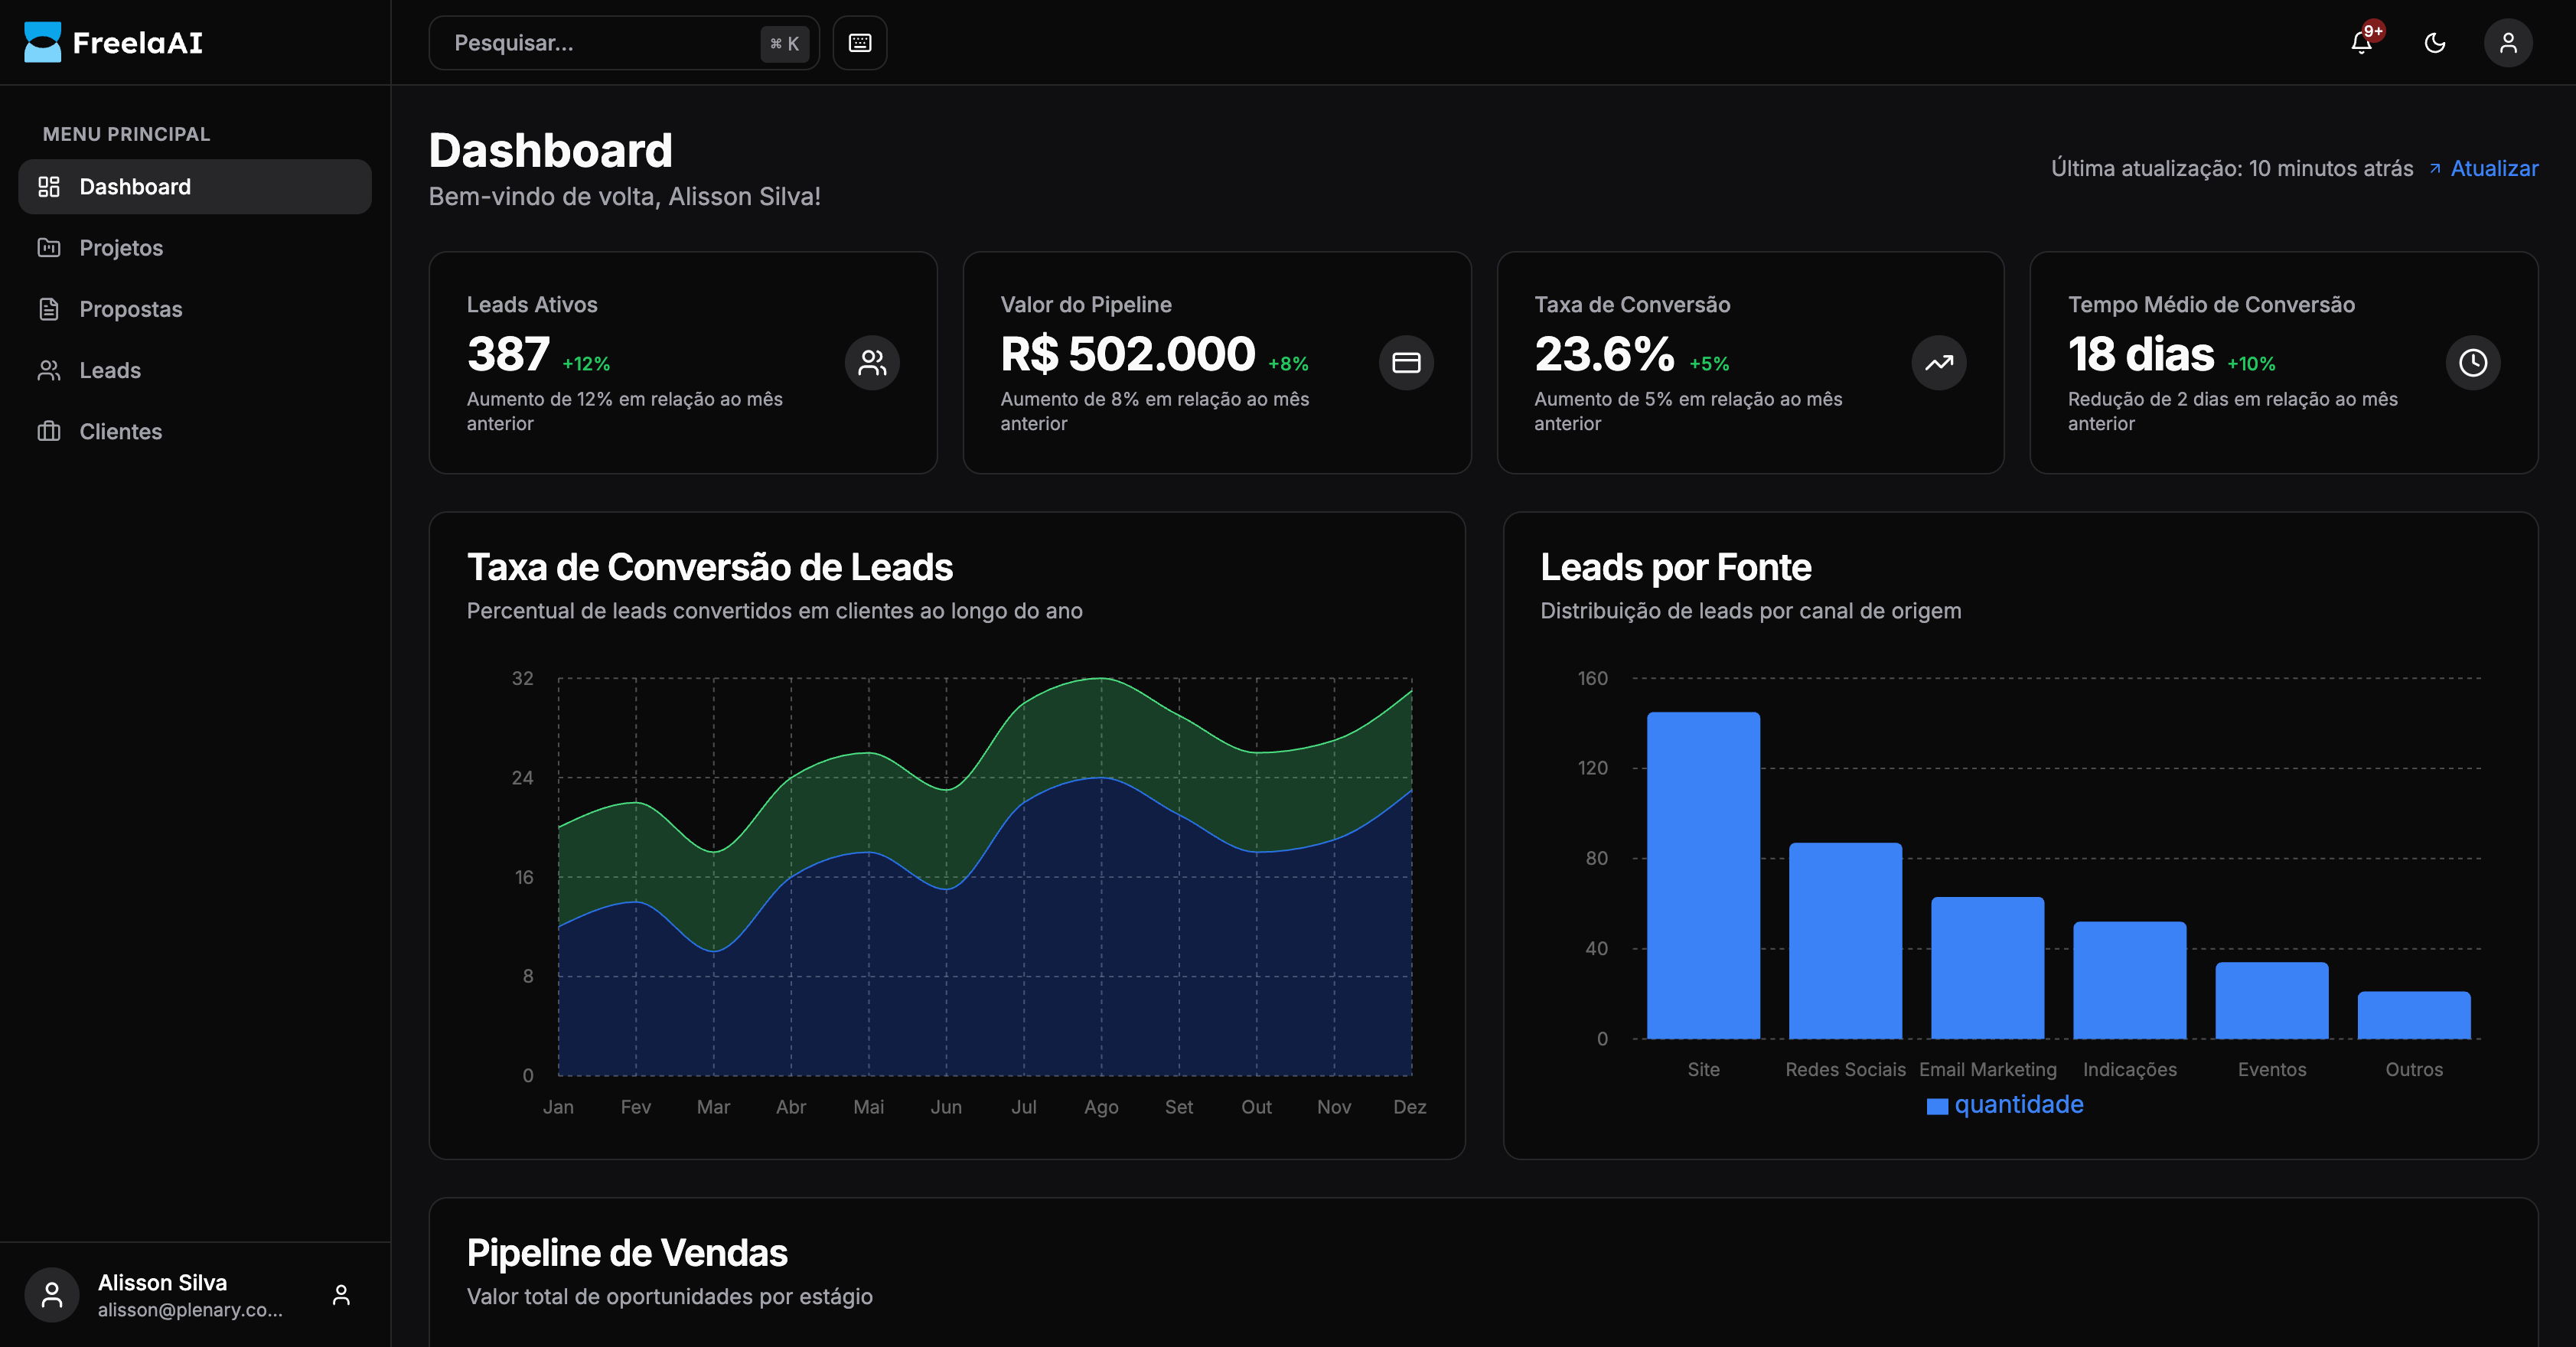Click the credit card icon on Pipeline card
The width and height of the screenshot is (2576, 1347).
pos(1406,362)
